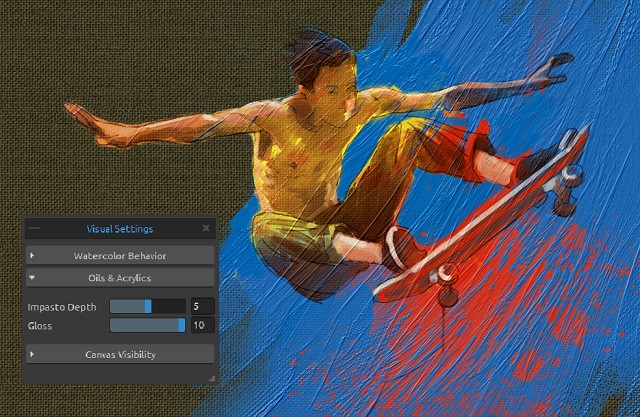The width and height of the screenshot is (640, 417).
Task: Click the Visual Settings title text
Action: [x=120, y=229]
